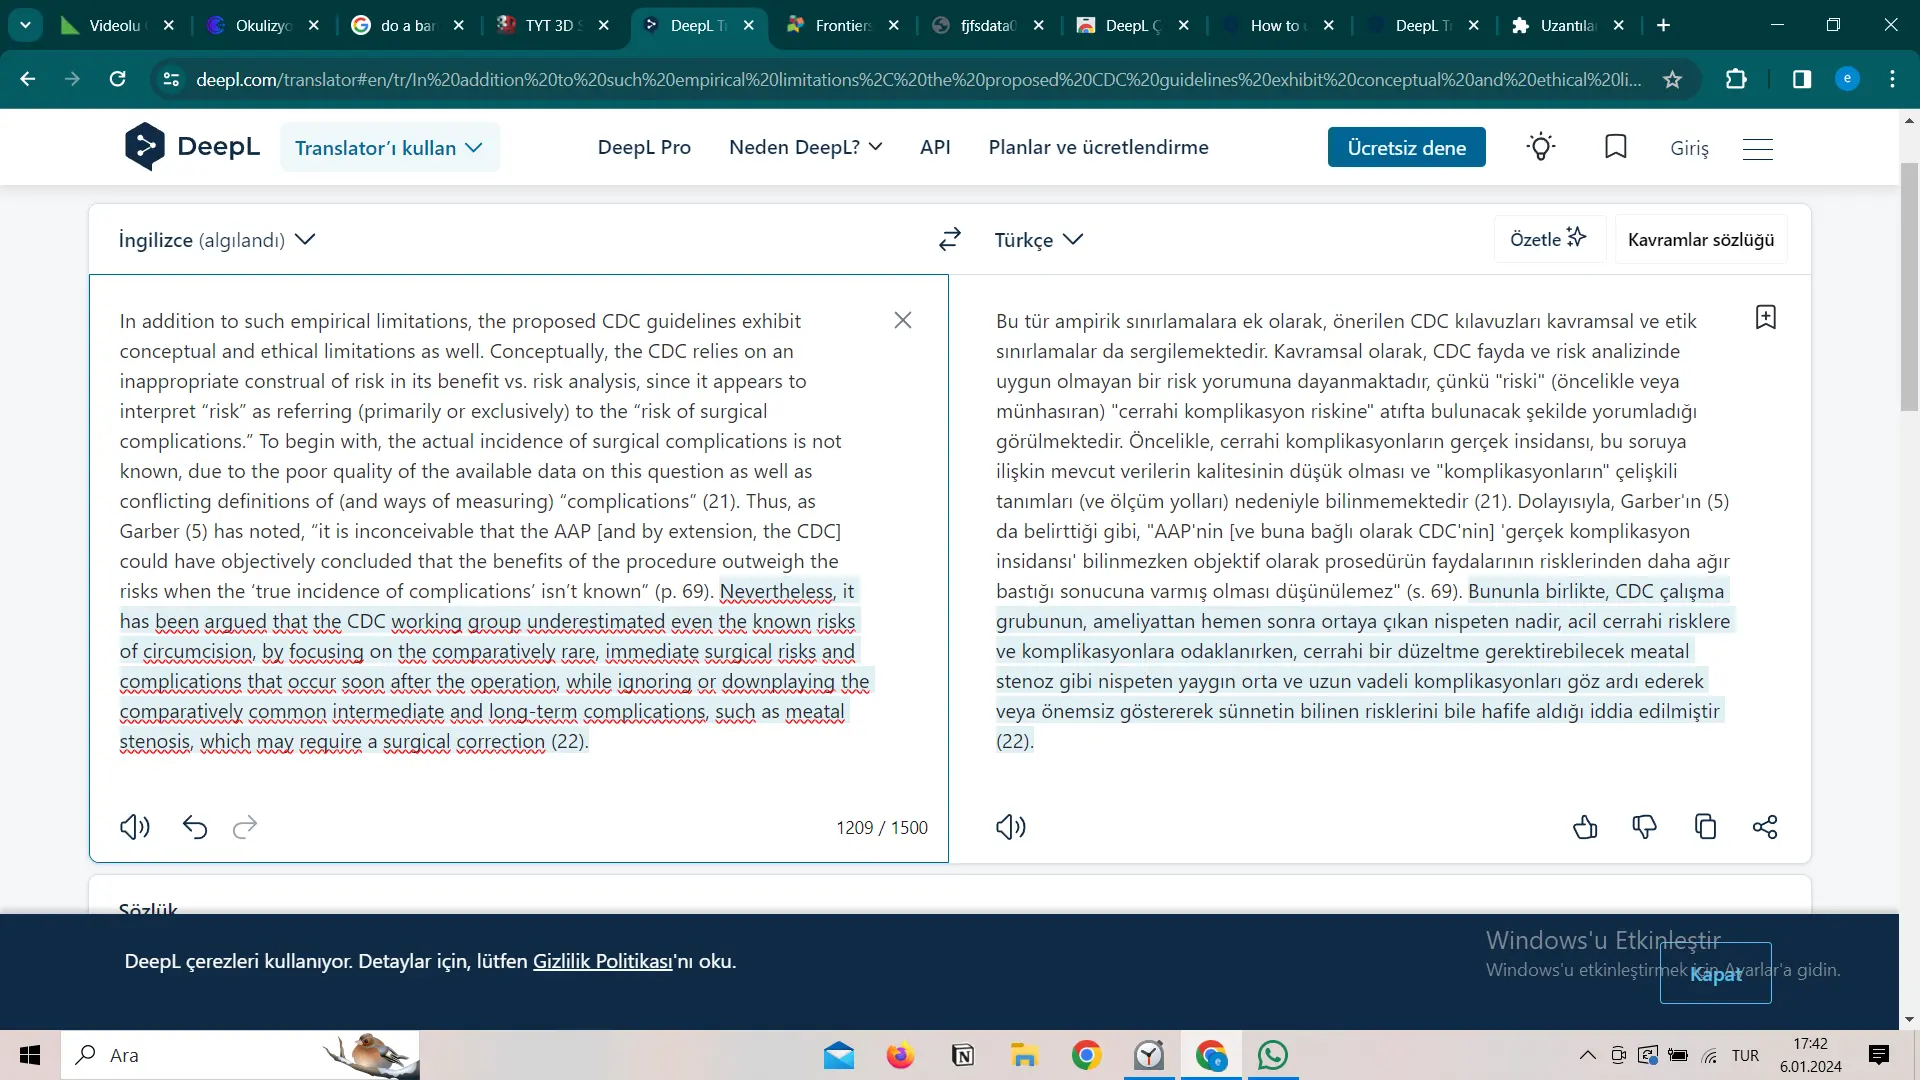The height and width of the screenshot is (1080, 1920).
Task: Open File Explorer from taskbar
Action: click(x=1024, y=1055)
